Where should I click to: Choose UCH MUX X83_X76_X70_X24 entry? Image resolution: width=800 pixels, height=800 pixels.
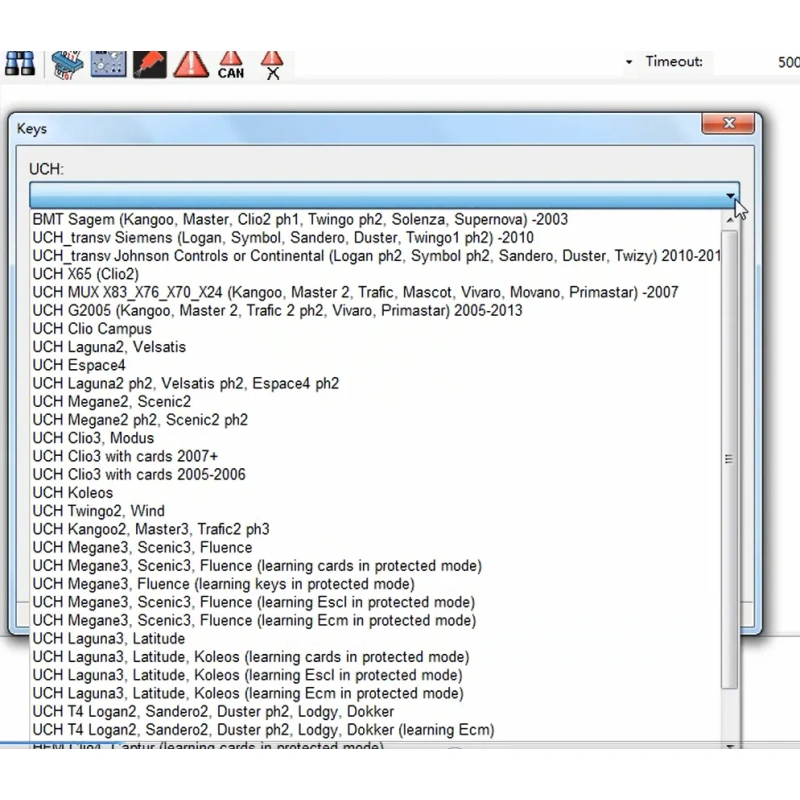point(376,292)
